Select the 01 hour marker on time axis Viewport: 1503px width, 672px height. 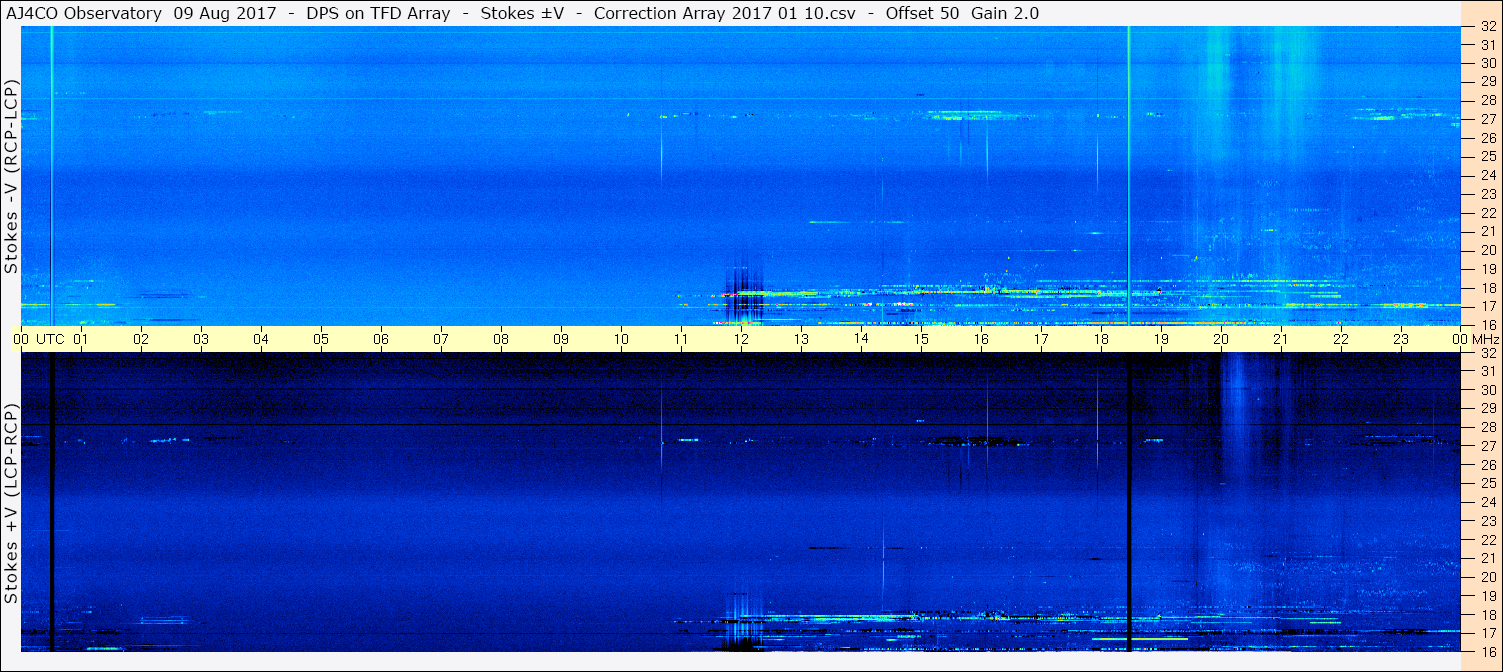pos(81,339)
